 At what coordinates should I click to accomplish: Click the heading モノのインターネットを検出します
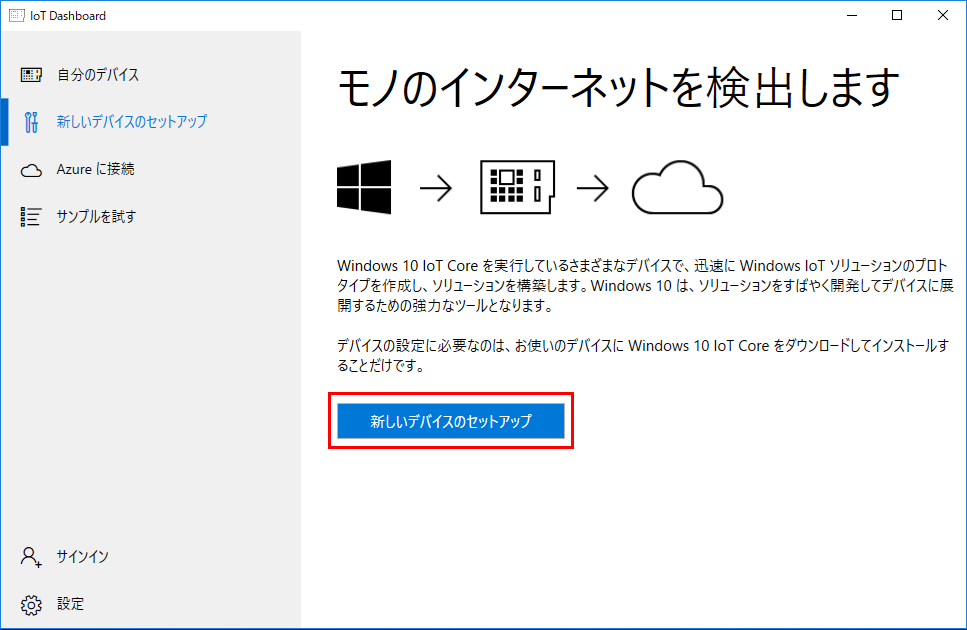point(619,88)
